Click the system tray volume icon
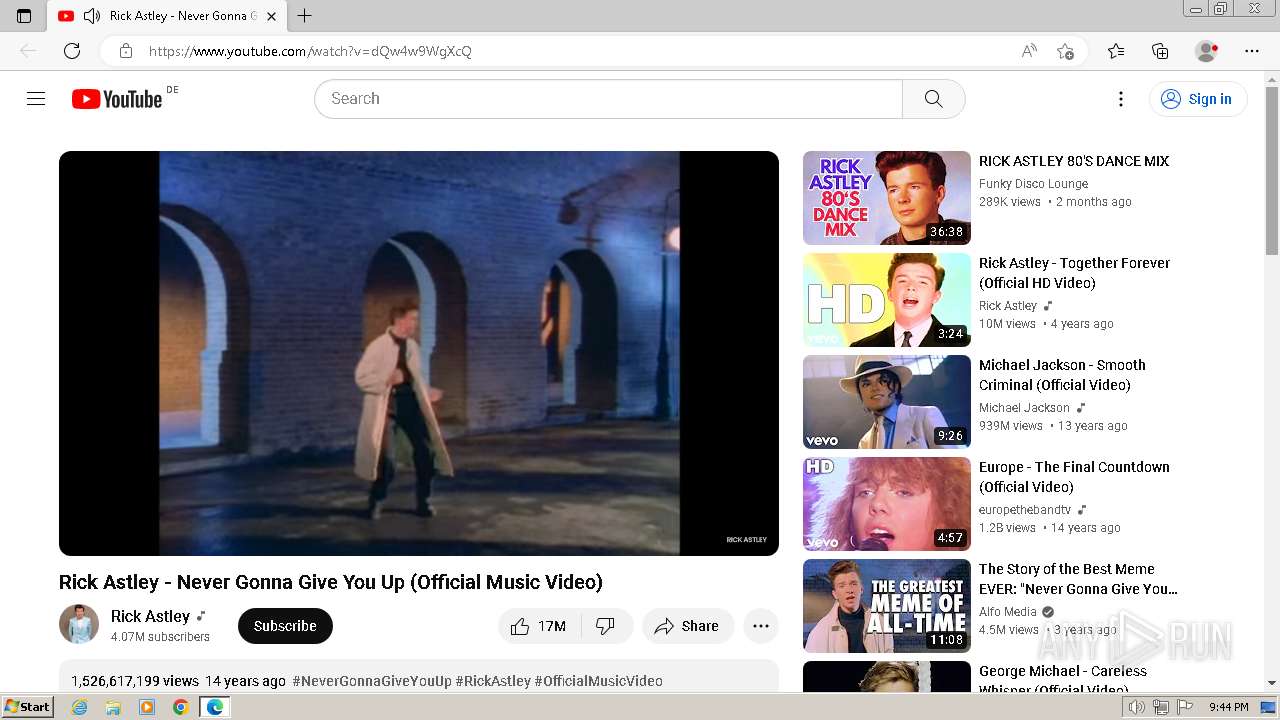Image resolution: width=1280 pixels, height=720 pixels. coord(1137,707)
